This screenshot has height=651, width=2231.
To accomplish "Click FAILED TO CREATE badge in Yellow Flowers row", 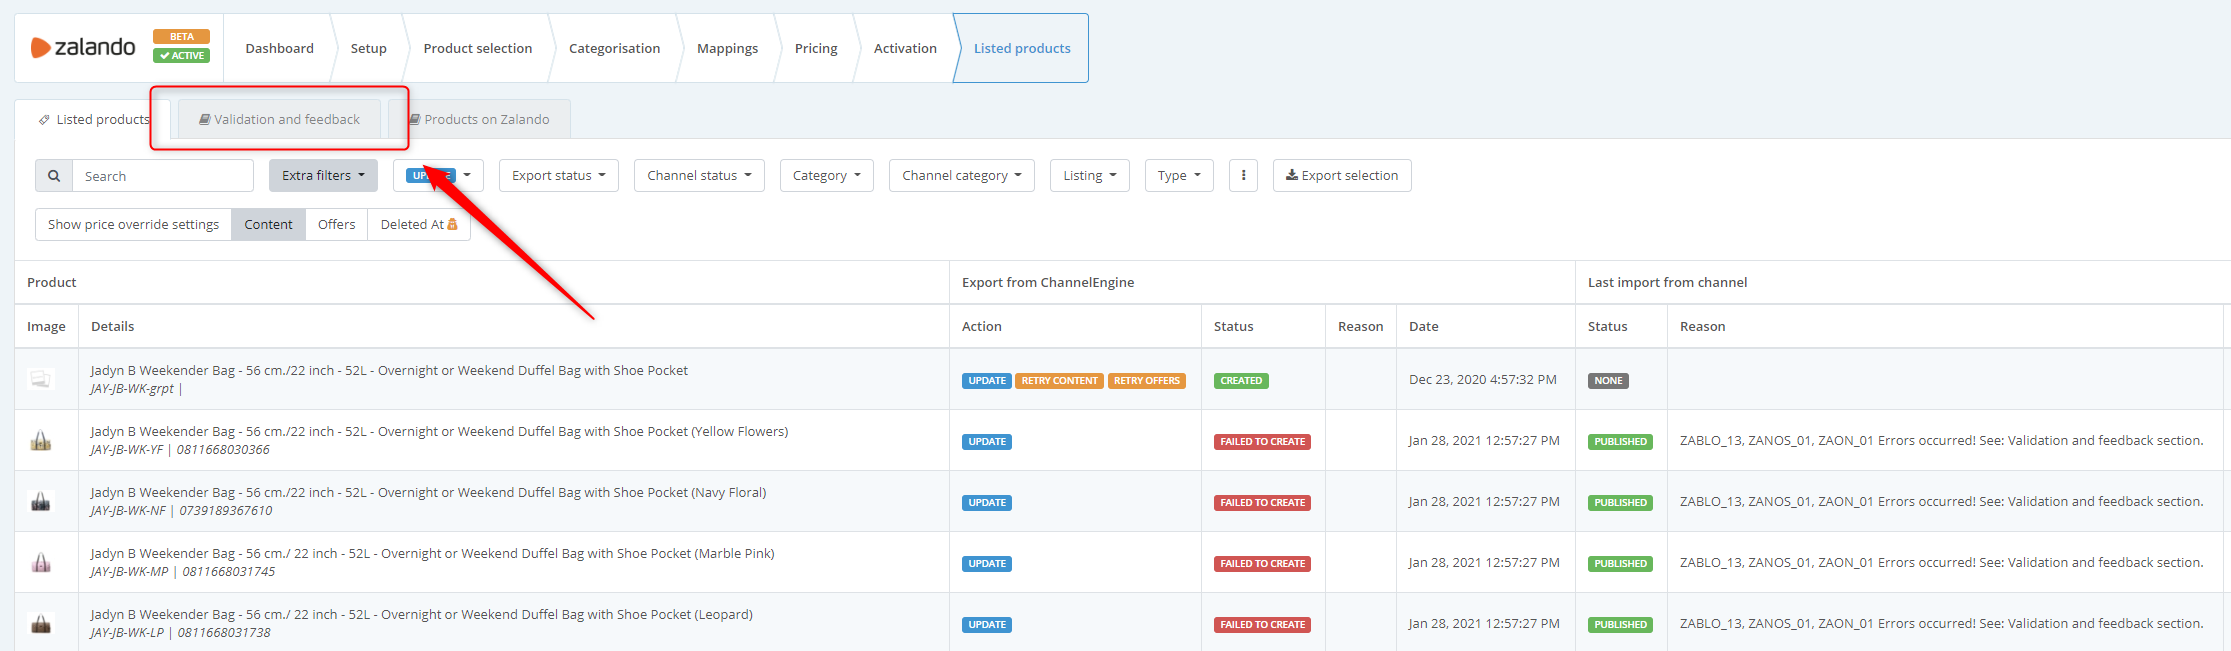I will click(x=1263, y=441).
